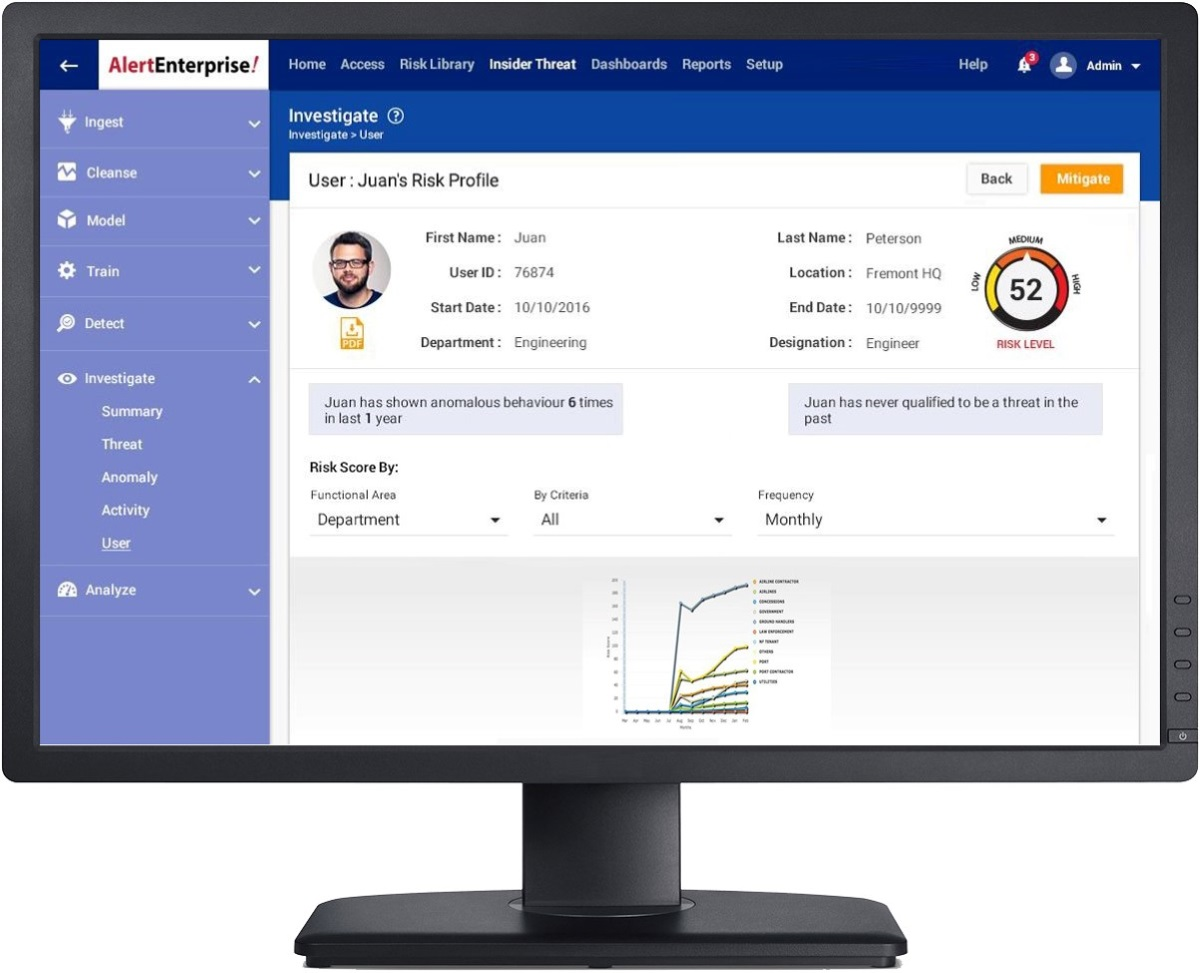Collapse the Investigate section chevron
The image size is (1200, 973).
(254, 378)
